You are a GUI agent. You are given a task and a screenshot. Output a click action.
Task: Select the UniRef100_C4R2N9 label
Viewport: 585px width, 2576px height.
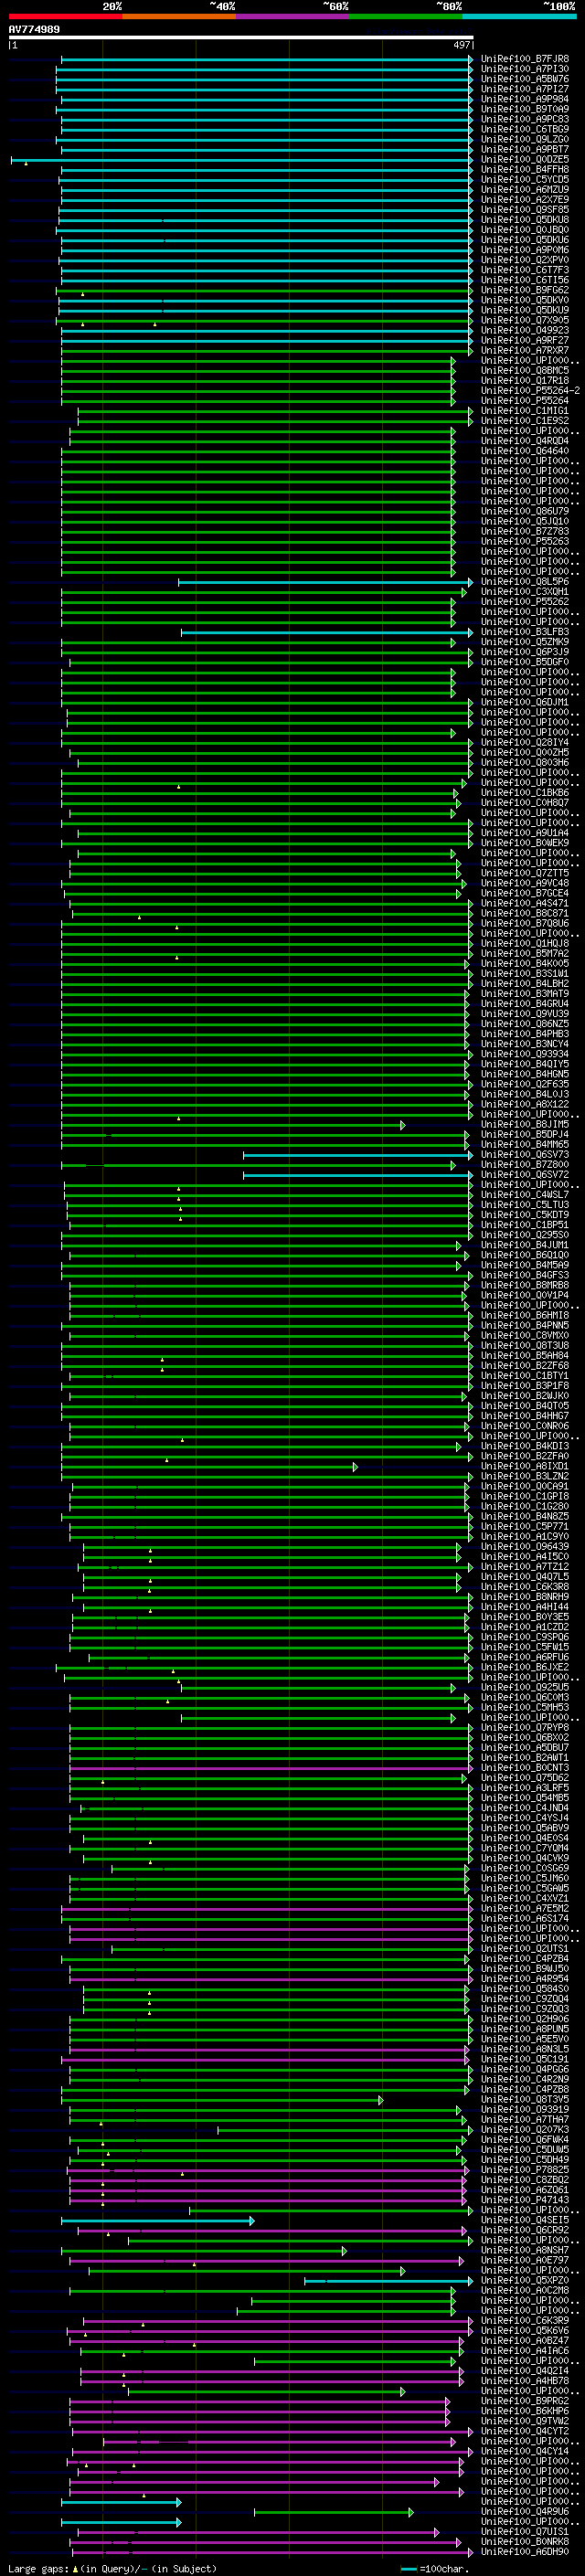tap(524, 2079)
